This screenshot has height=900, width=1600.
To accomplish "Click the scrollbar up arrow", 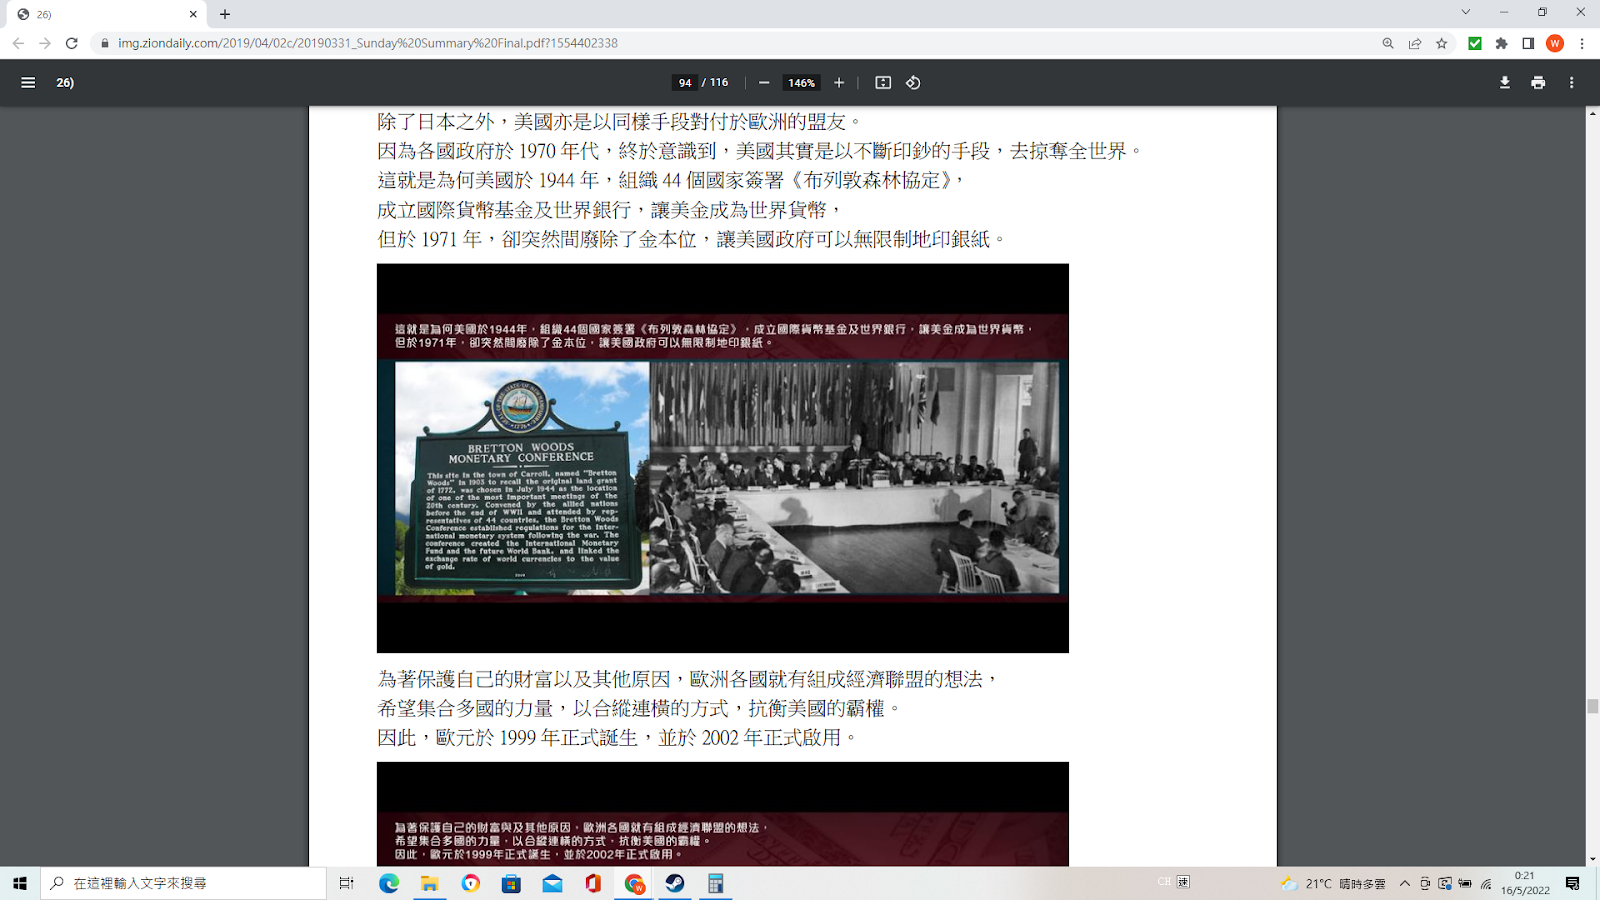I will [1592, 113].
